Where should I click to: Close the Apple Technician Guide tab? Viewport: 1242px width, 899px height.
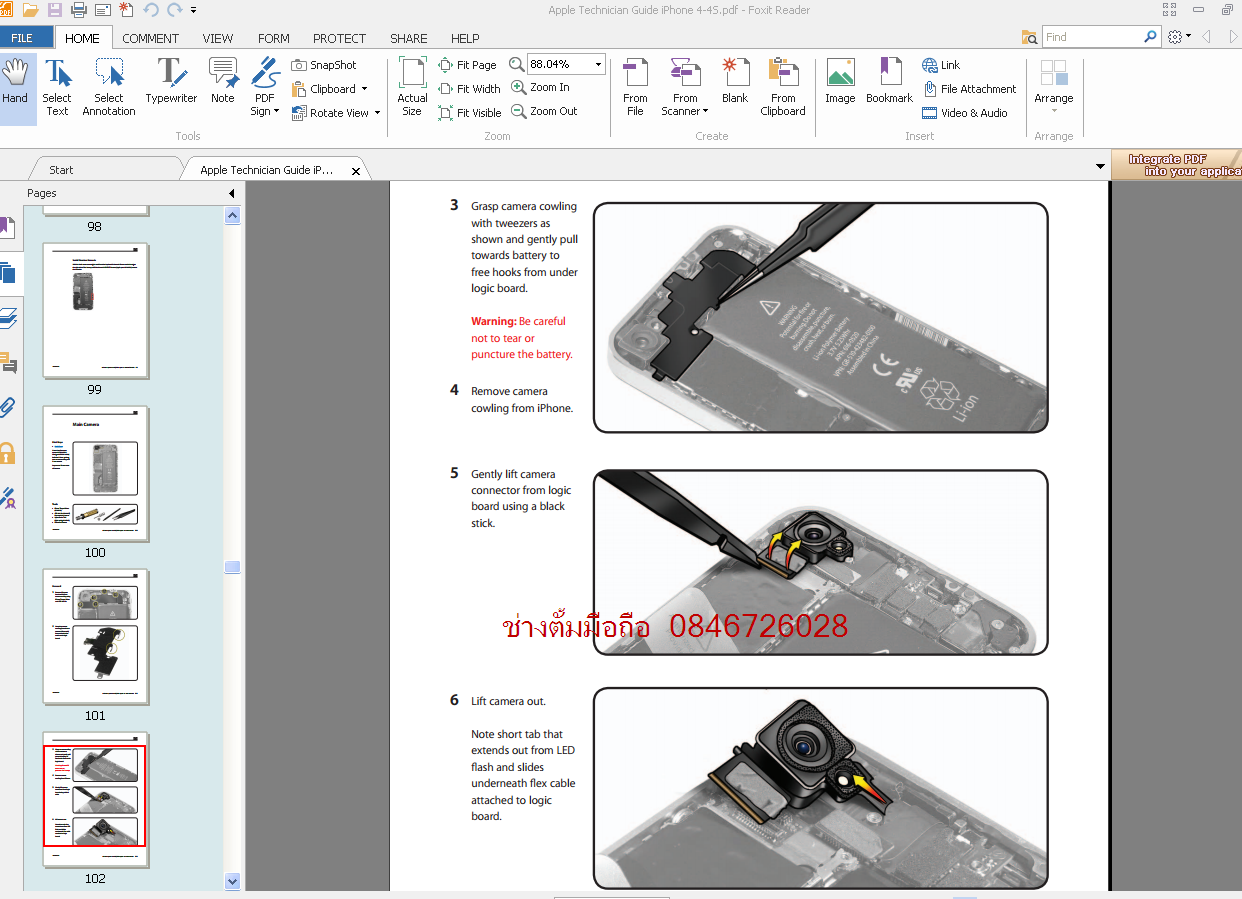tap(356, 171)
